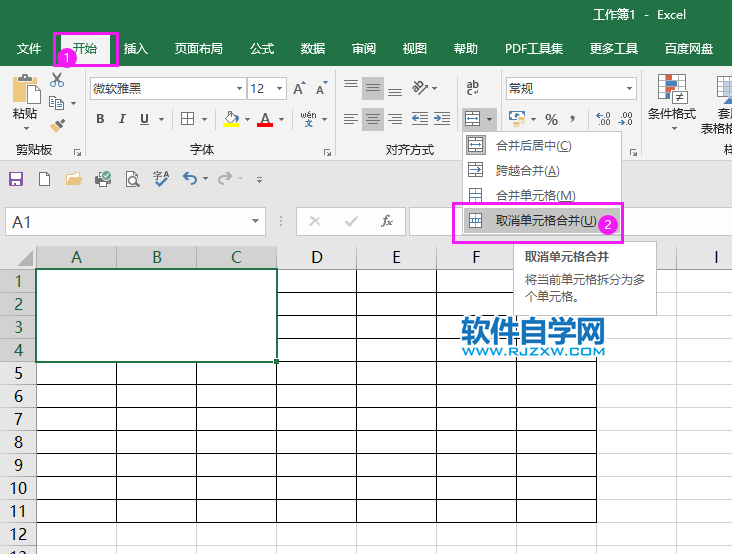The height and width of the screenshot is (554, 732).
Task: Click the Save icon in quick access
Action: [16, 179]
